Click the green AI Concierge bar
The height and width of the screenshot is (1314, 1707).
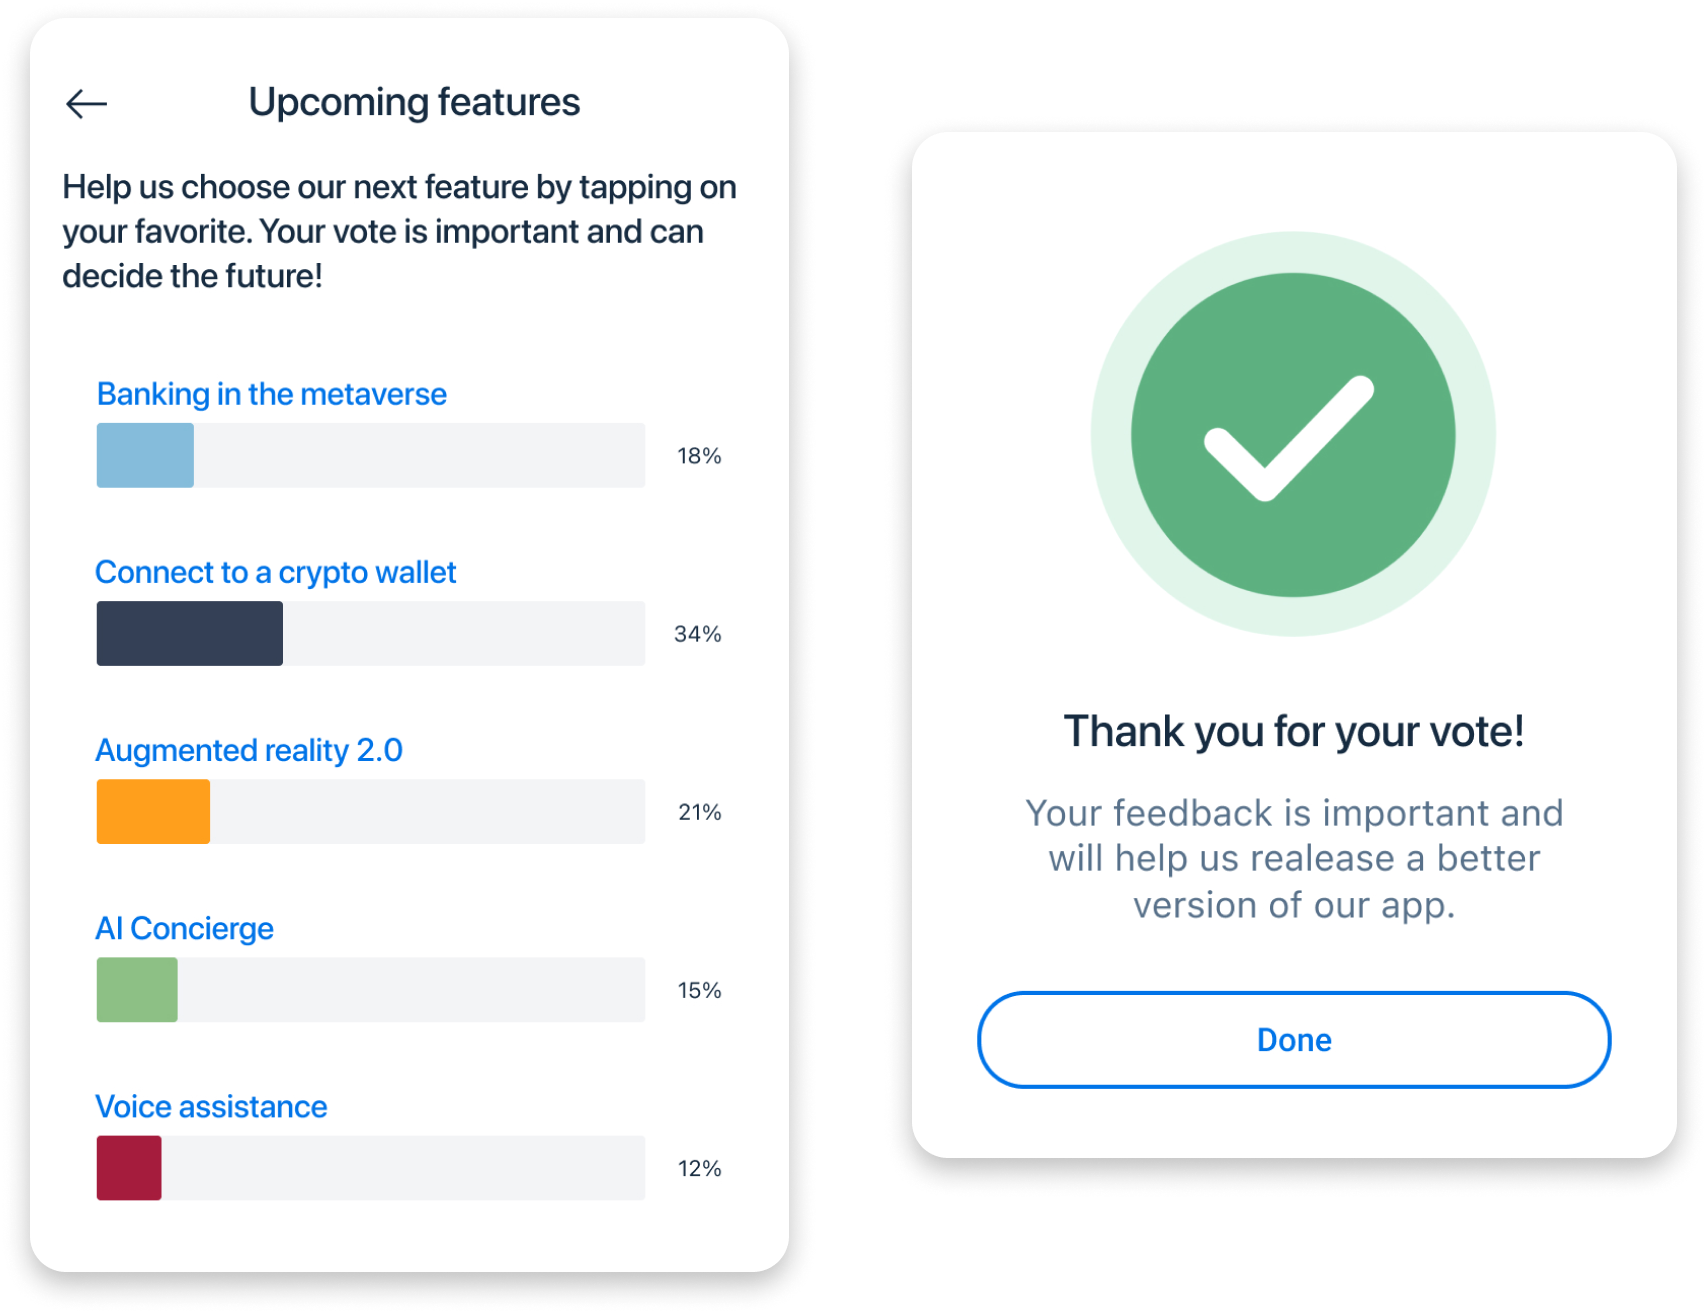coord(137,989)
